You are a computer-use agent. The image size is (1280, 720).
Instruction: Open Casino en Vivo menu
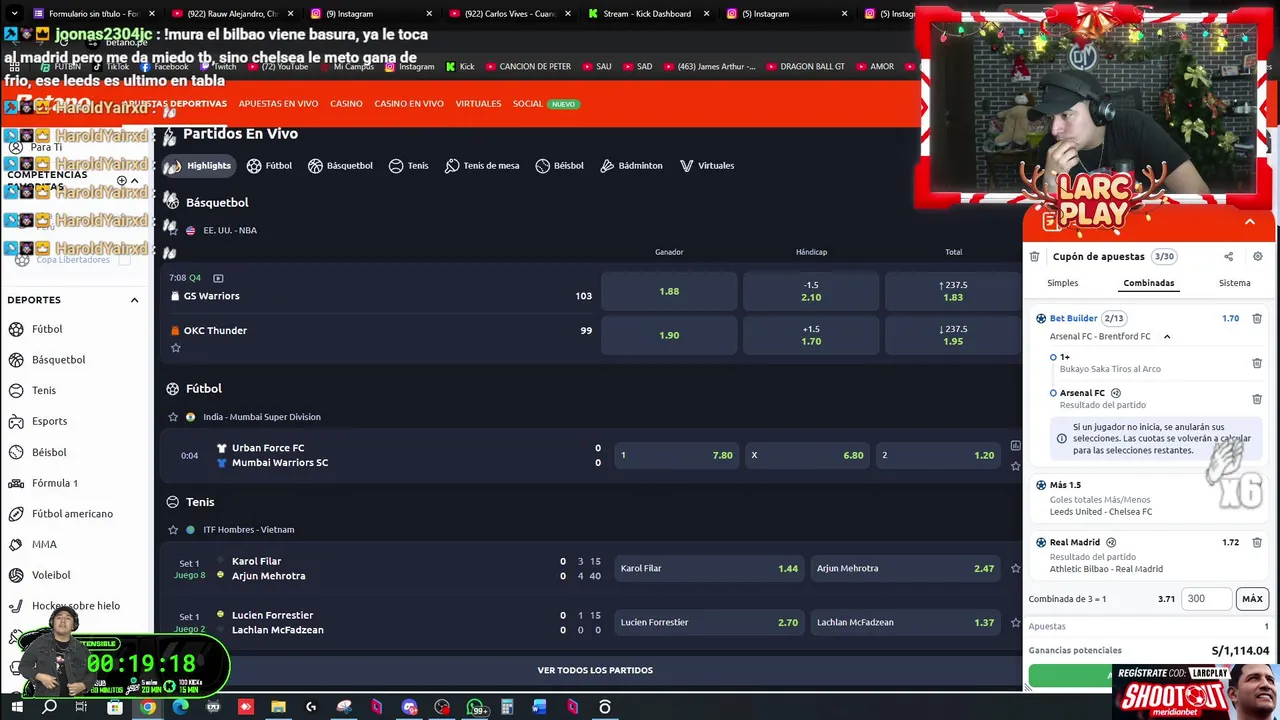(x=409, y=104)
